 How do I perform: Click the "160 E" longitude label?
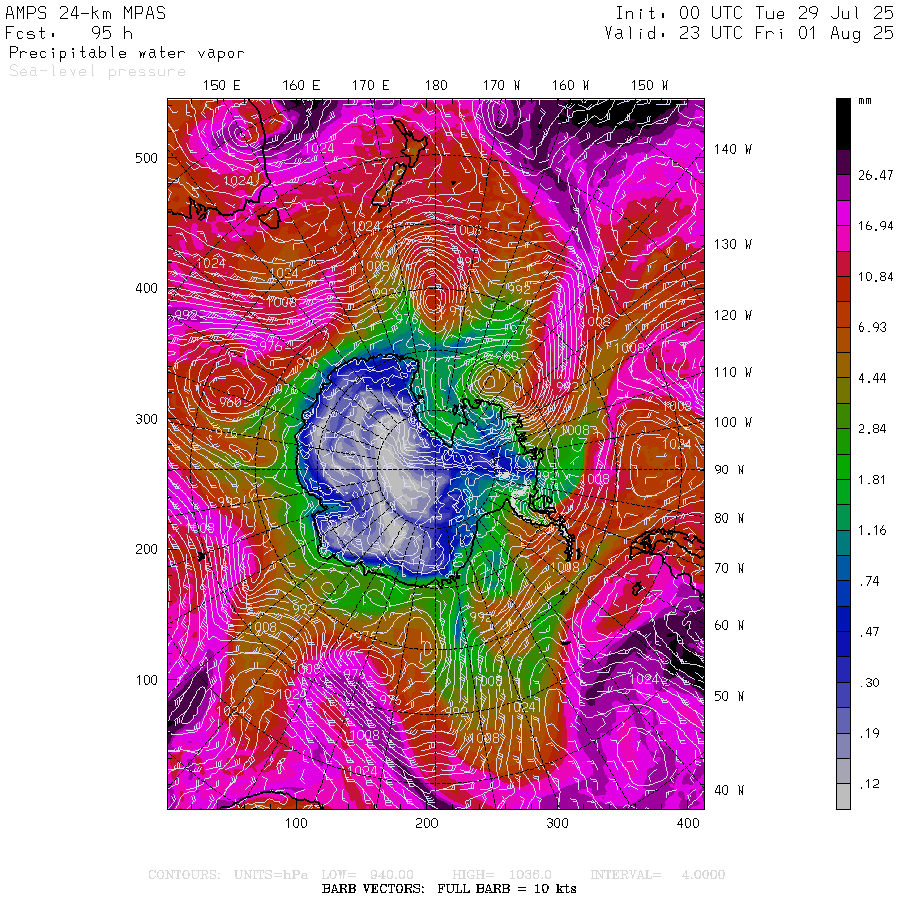[301, 86]
